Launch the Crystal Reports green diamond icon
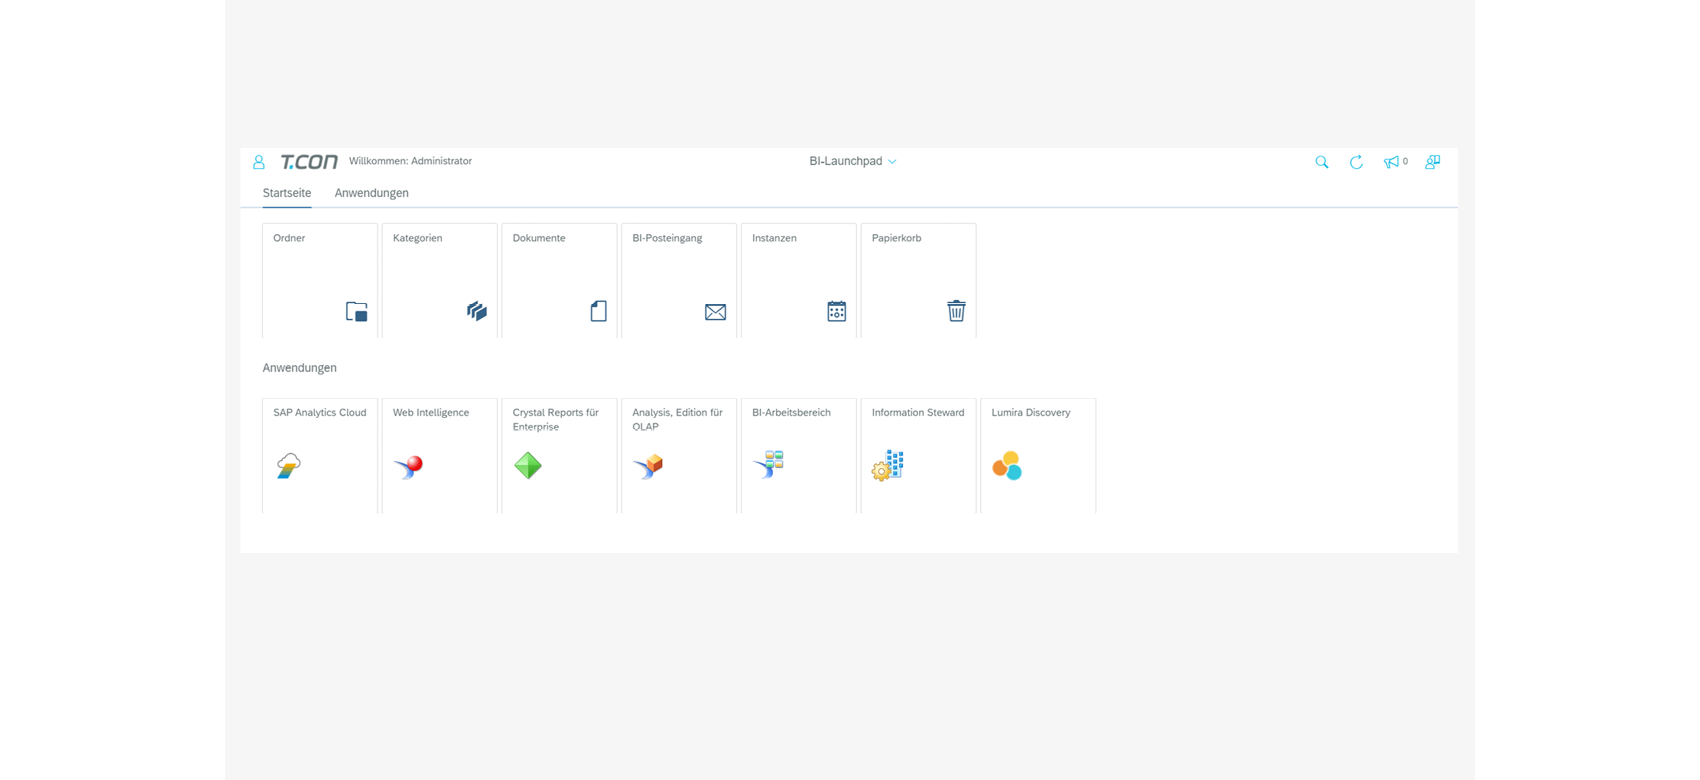 tap(528, 466)
